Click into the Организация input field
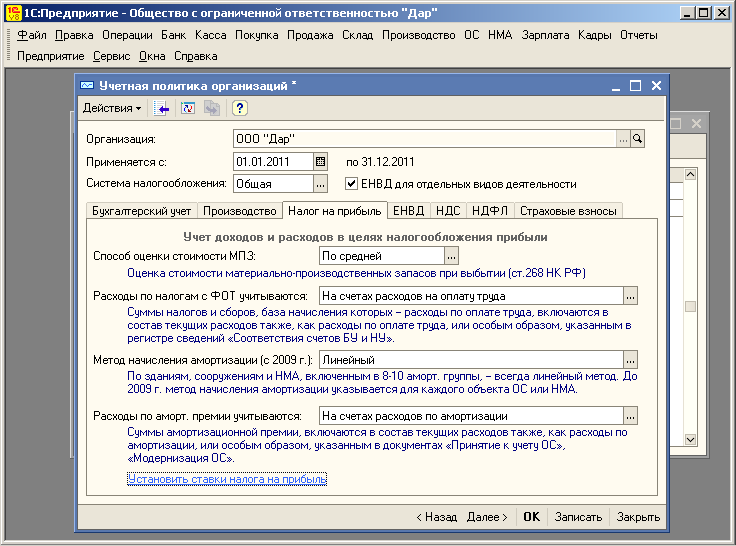736x546 pixels. click(425, 138)
